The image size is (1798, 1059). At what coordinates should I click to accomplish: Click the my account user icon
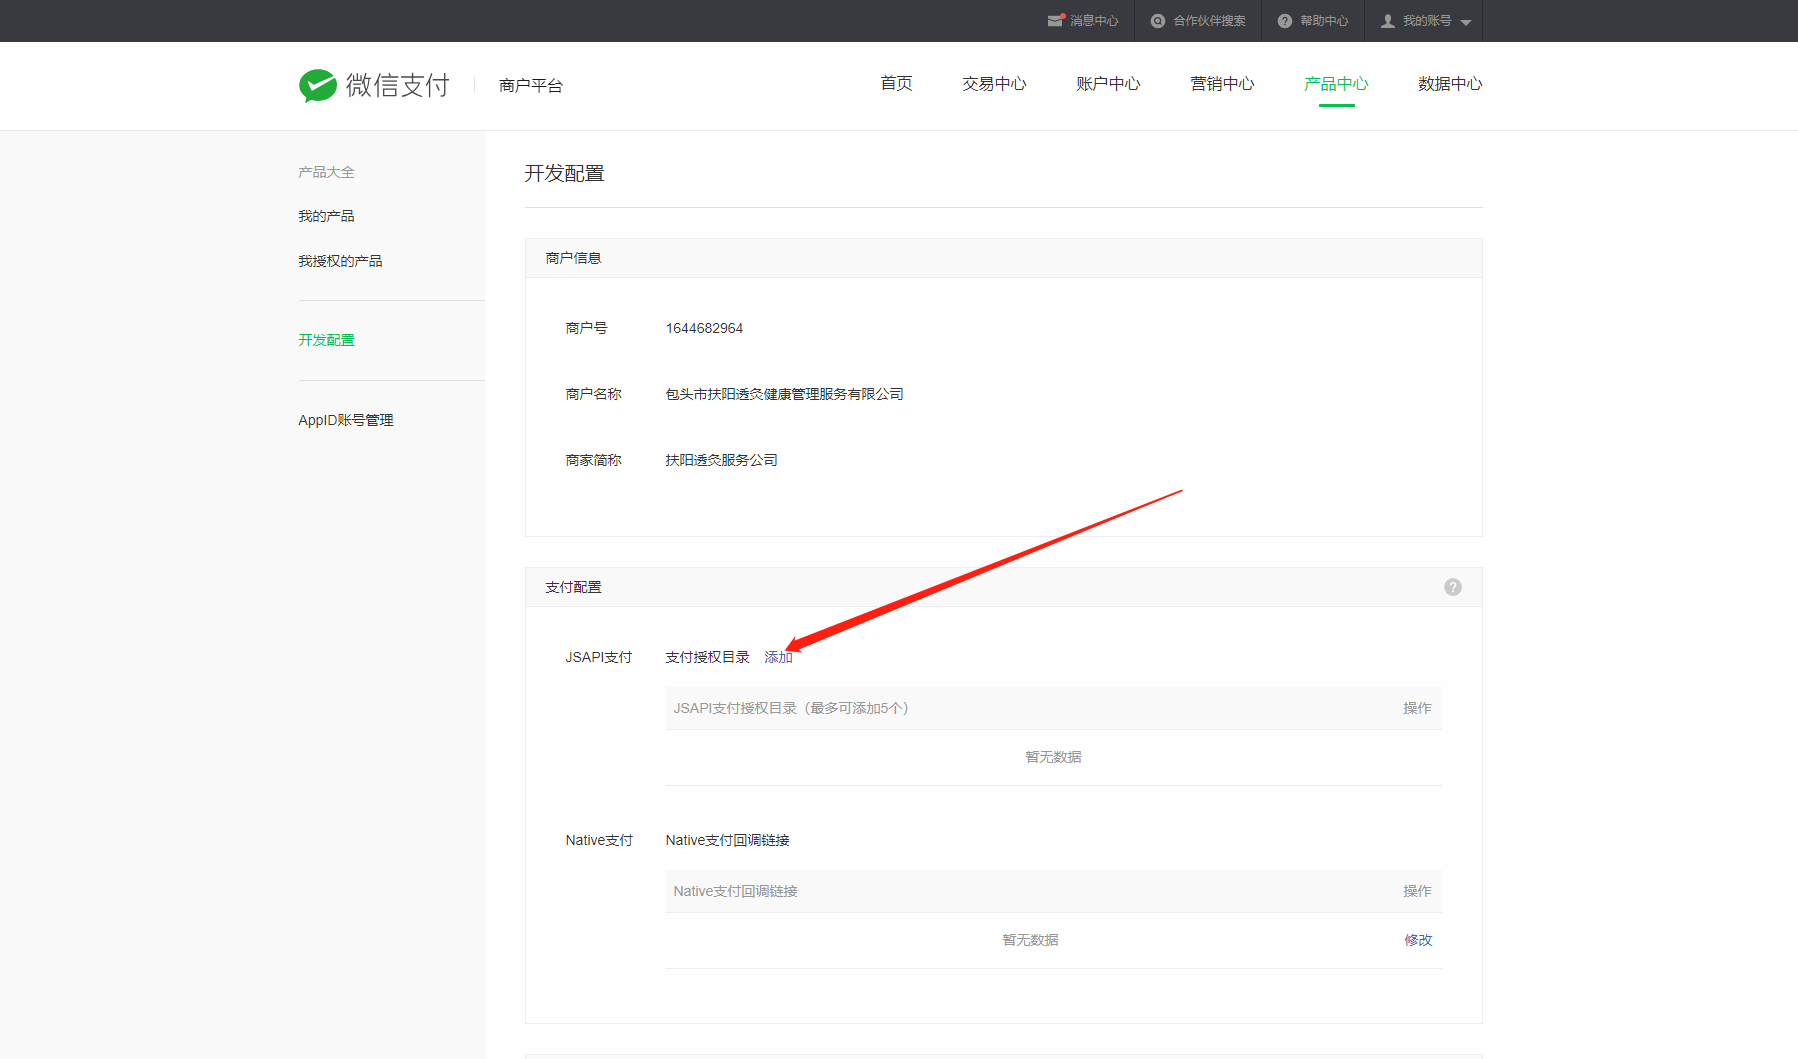pyautogui.click(x=1388, y=21)
